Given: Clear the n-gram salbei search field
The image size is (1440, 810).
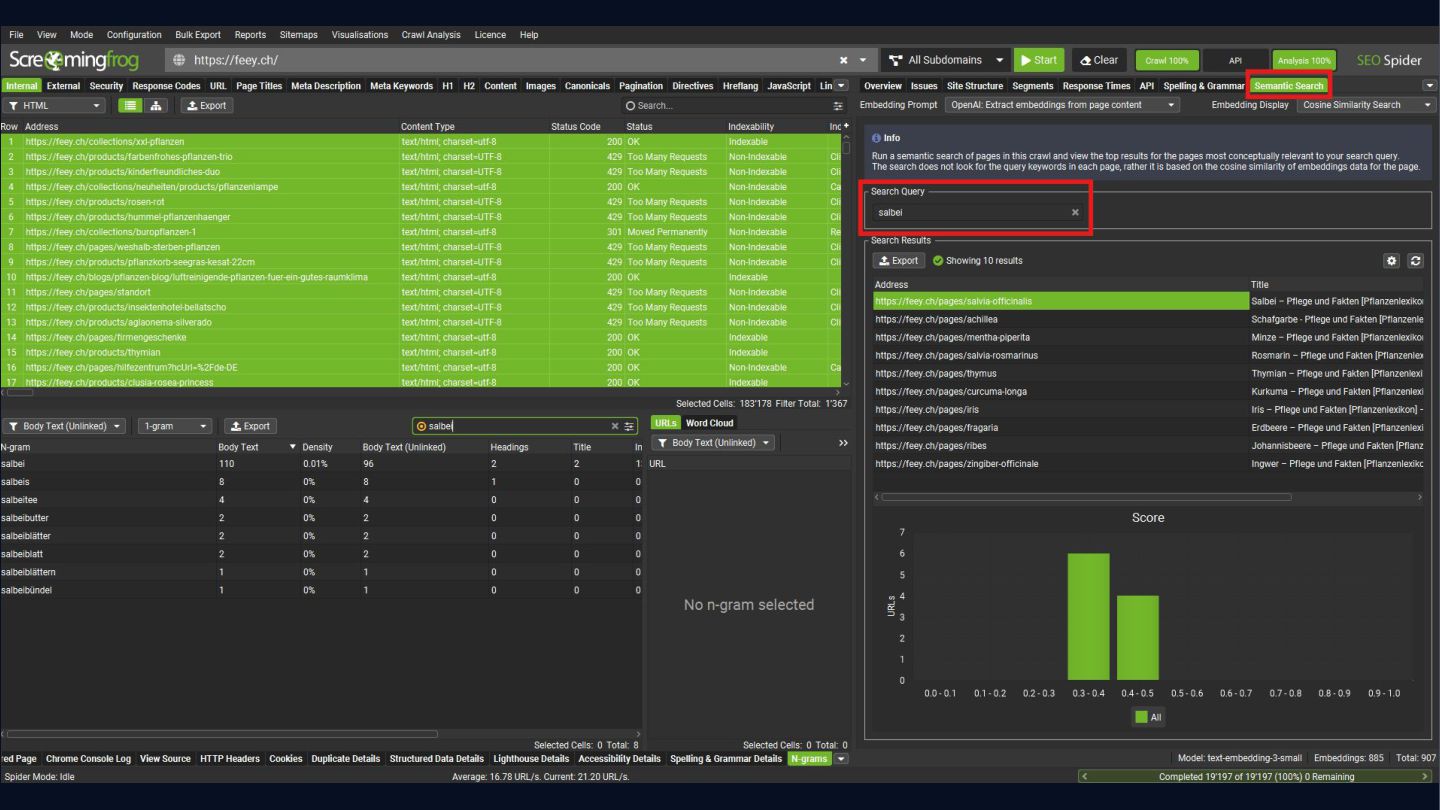Looking at the screenshot, I should point(615,426).
